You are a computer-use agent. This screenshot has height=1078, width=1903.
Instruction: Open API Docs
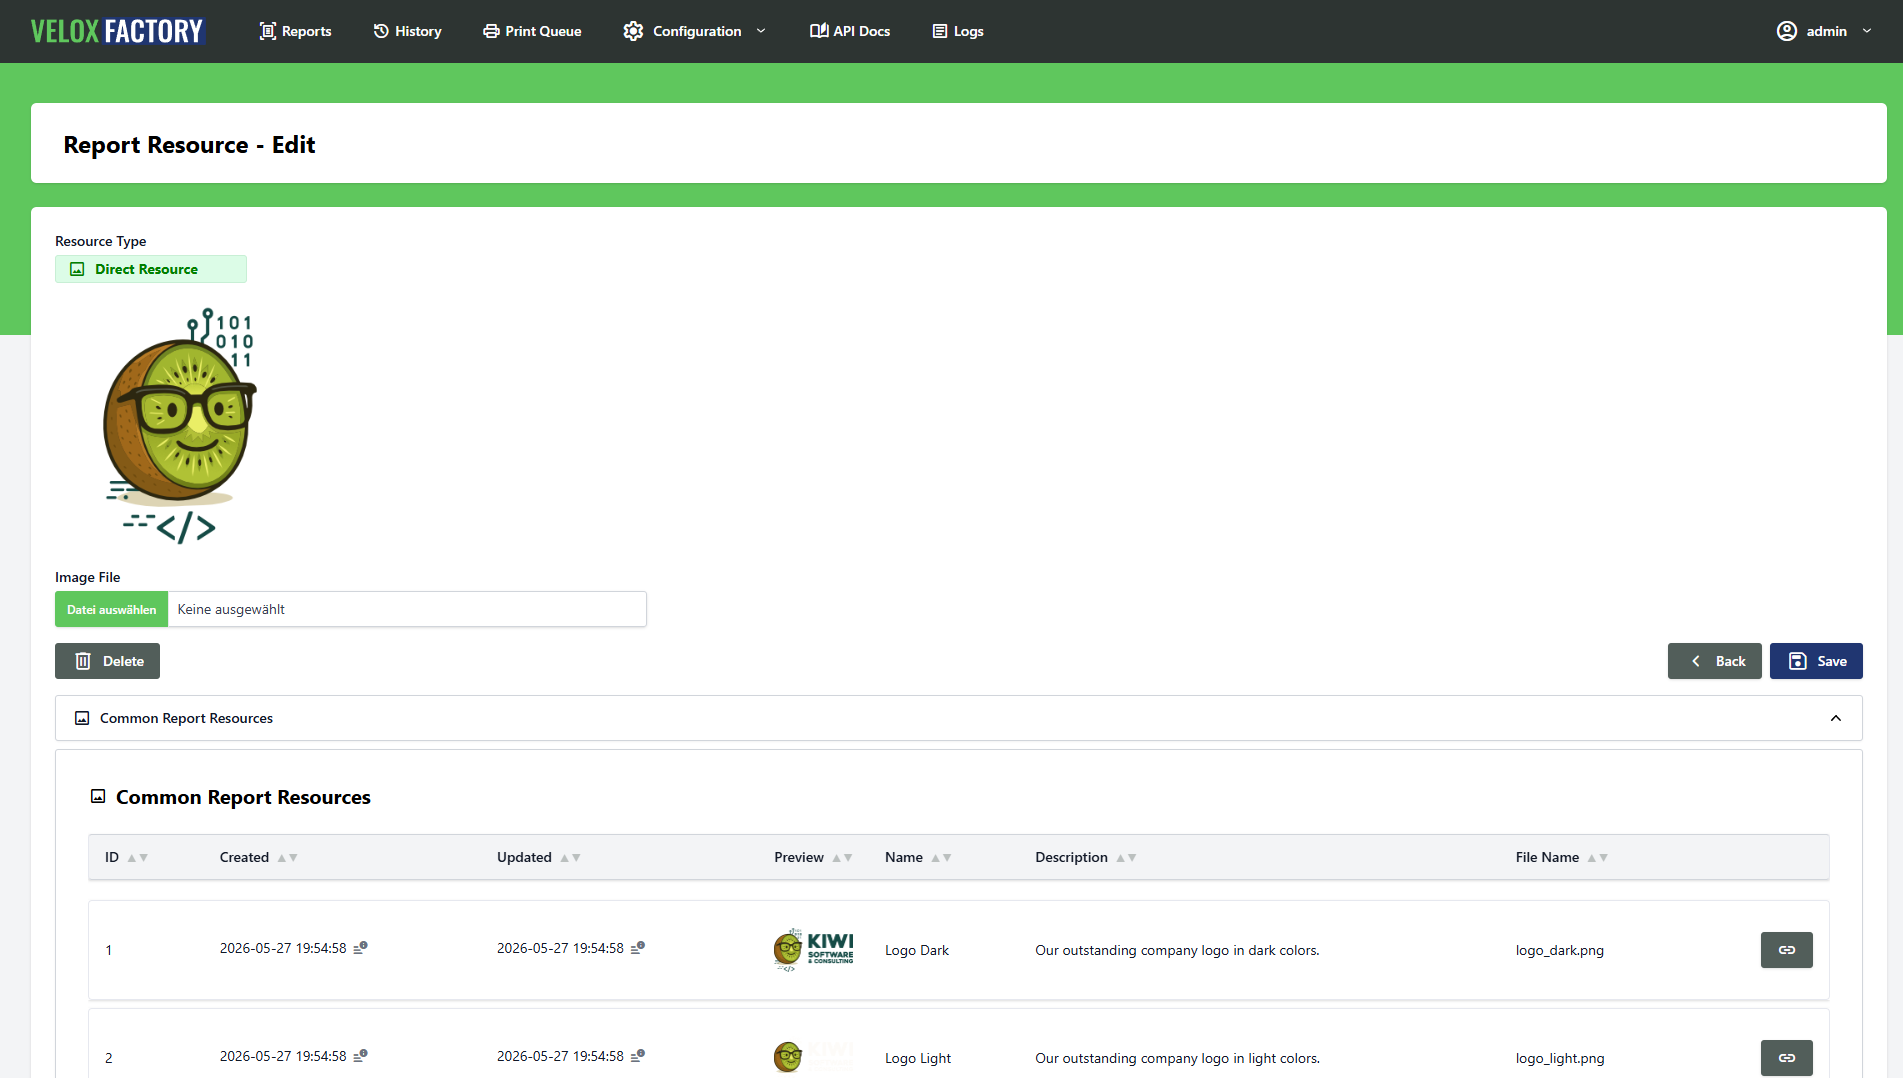coord(850,31)
